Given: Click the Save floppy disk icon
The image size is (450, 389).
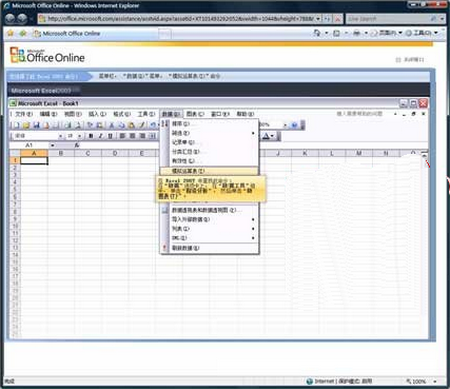Looking at the screenshot, I should [x=36, y=125].
